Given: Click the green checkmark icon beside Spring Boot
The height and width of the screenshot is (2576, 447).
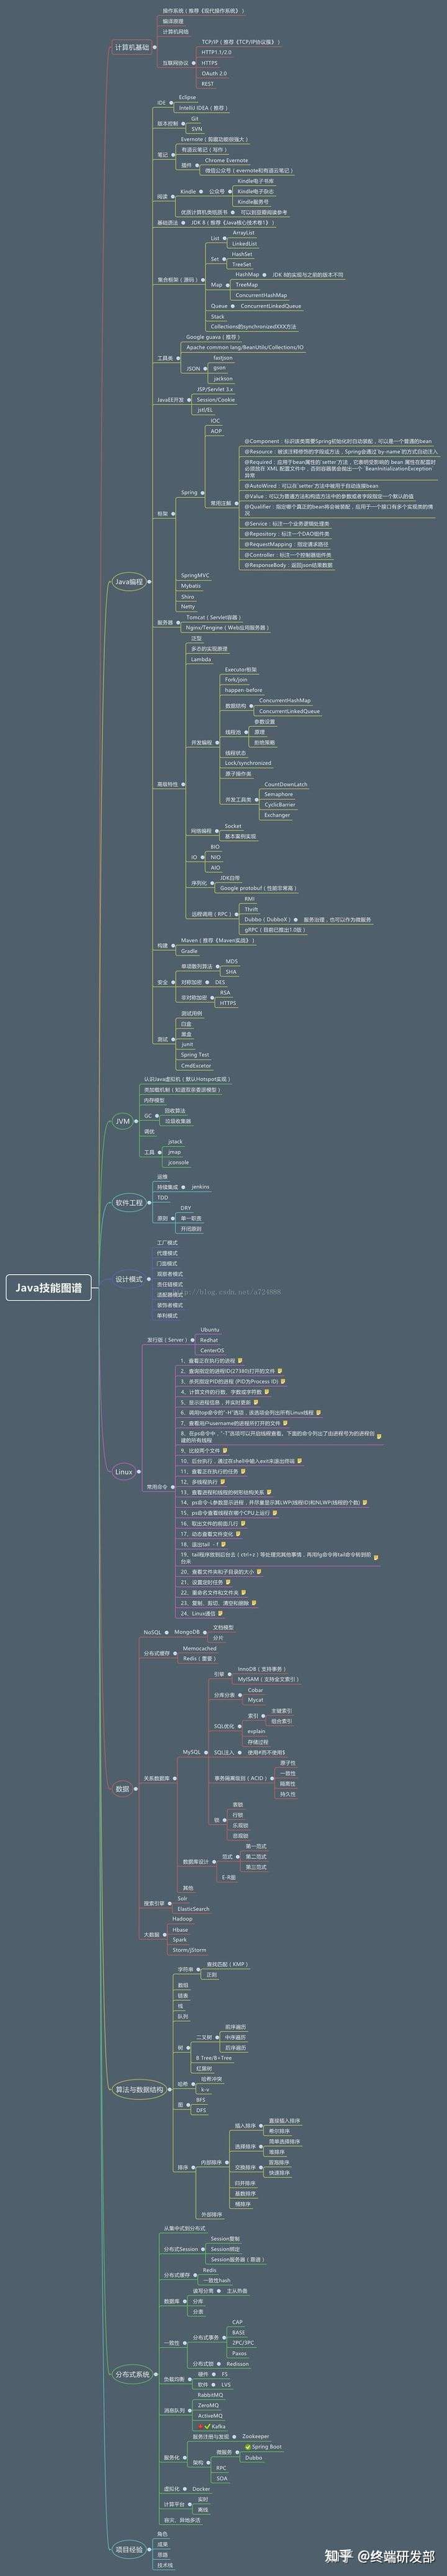Looking at the screenshot, I should pyautogui.click(x=247, y=2447).
